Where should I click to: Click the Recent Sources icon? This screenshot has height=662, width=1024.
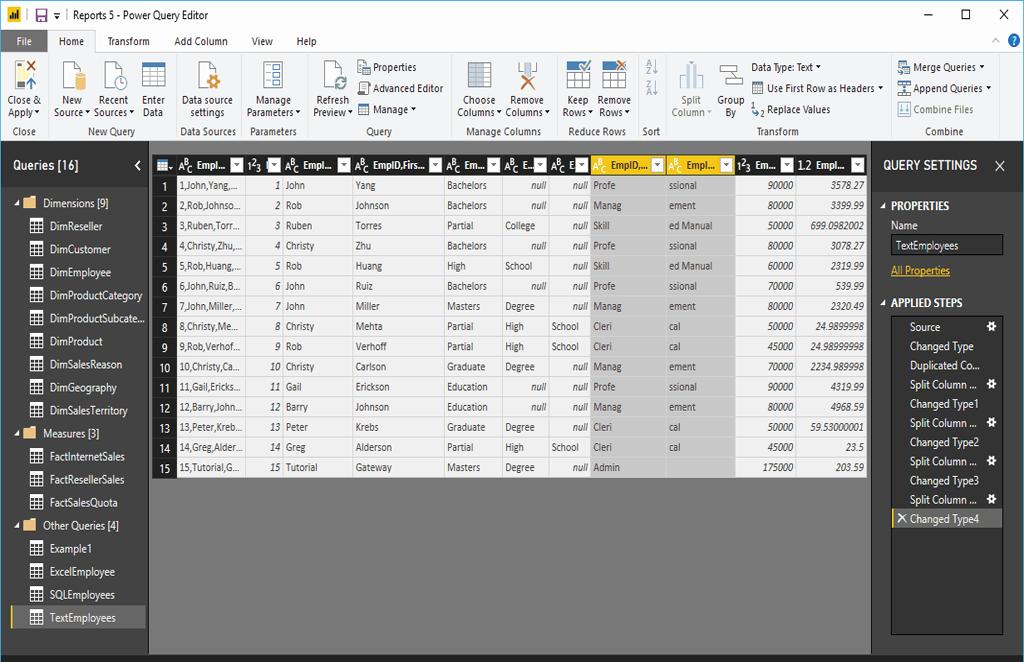(114, 75)
